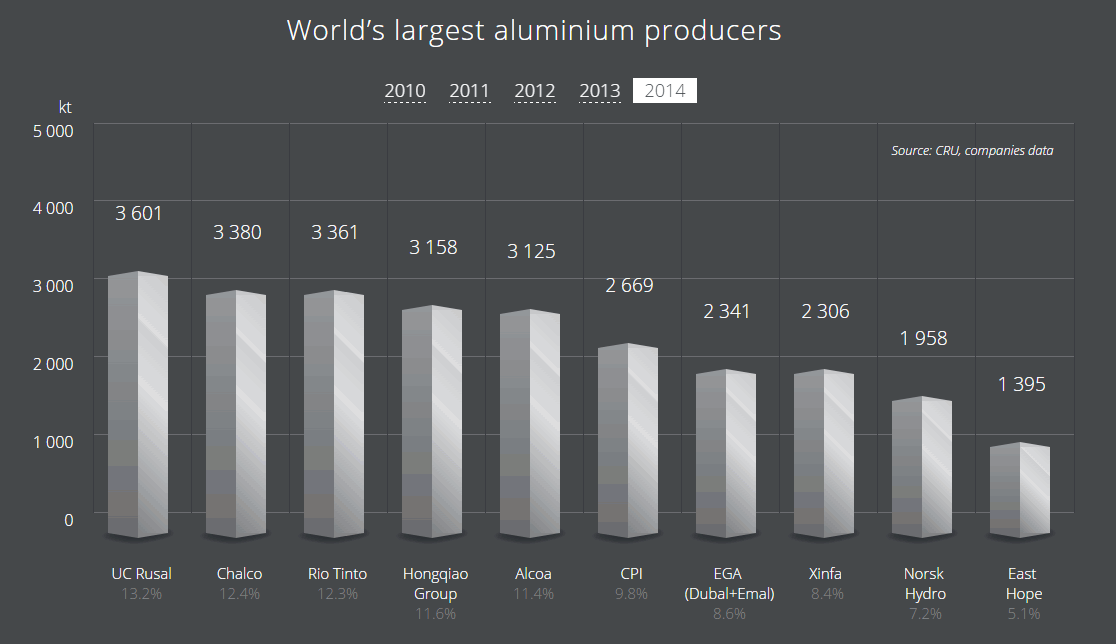
Task: Click the Hongqiao Group bar
Action: pos(432,421)
